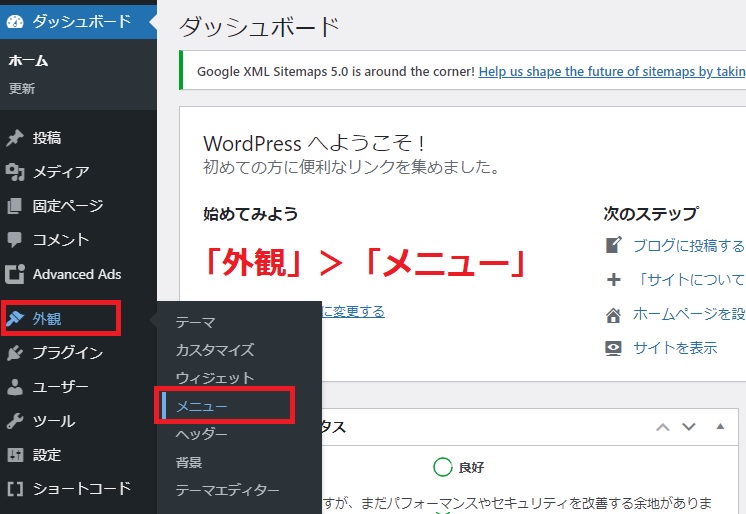Click the Media icon beside メディア
746x514 pixels.
(x=15, y=172)
